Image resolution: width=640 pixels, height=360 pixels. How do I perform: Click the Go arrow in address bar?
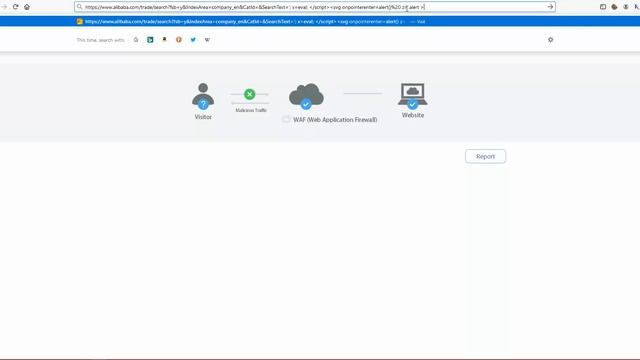(550, 7)
